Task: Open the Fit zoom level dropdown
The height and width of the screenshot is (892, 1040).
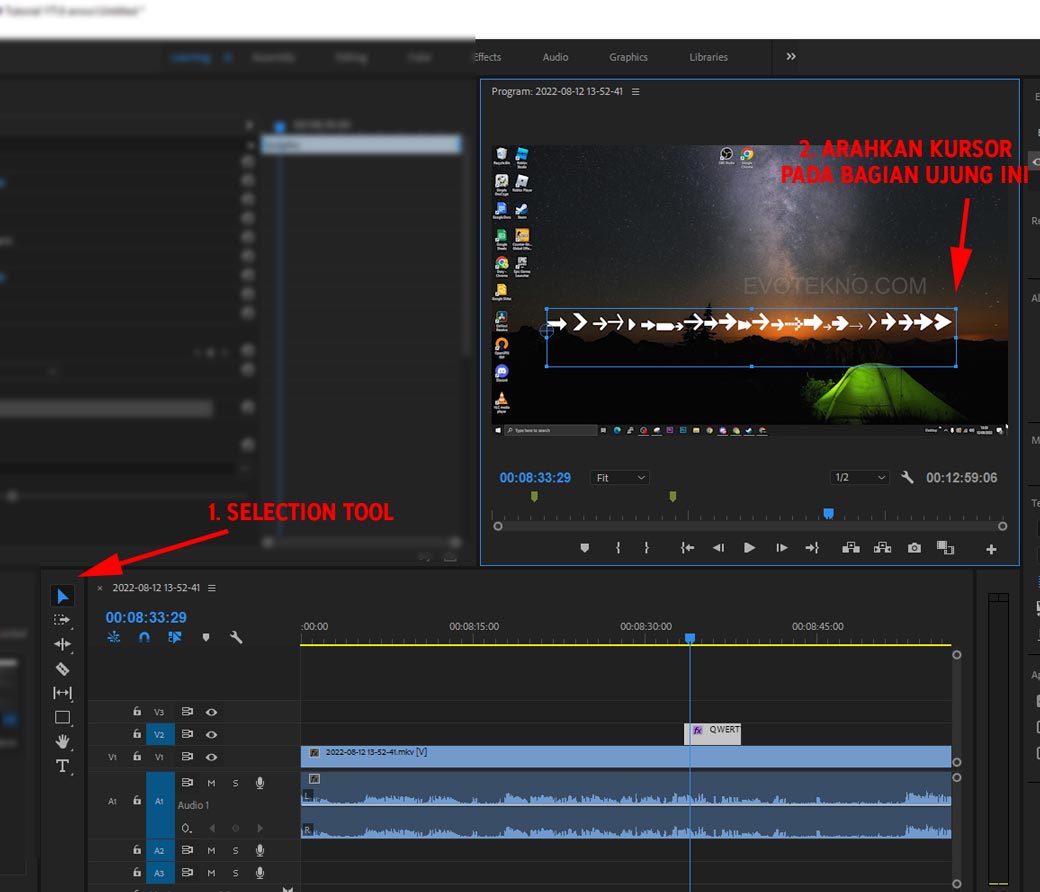Action: pos(620,478)
